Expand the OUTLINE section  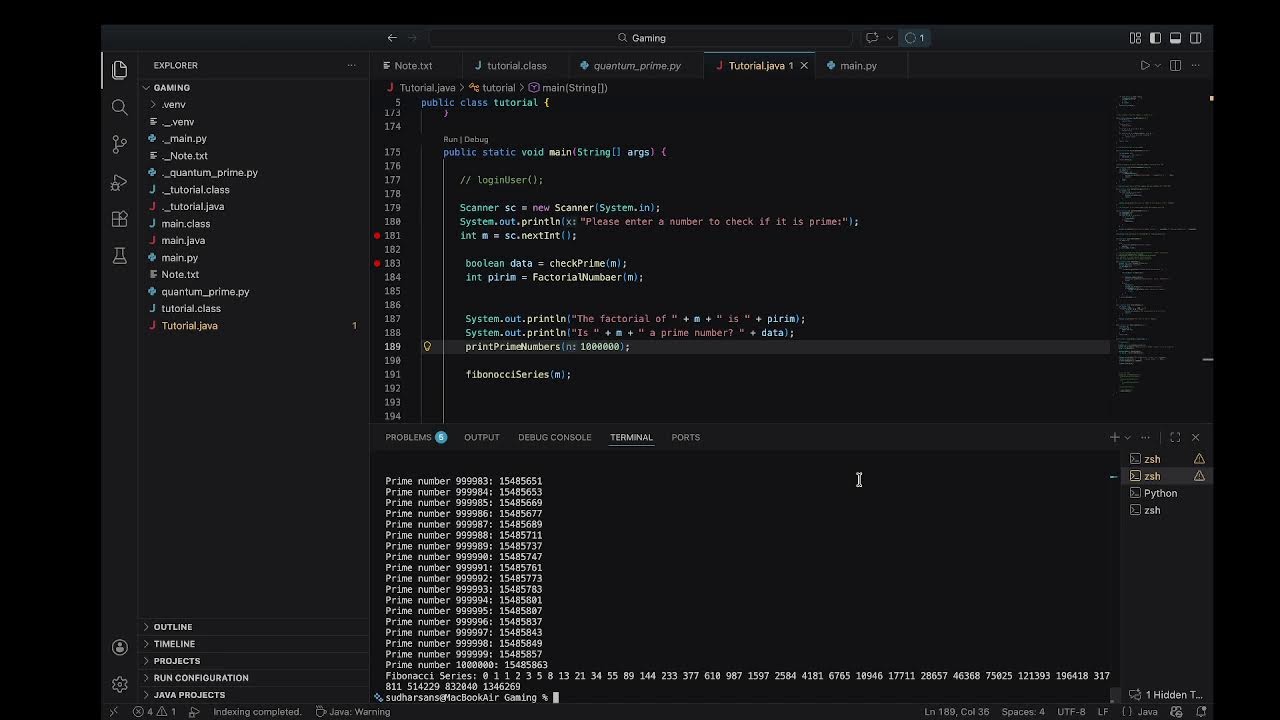255,627
